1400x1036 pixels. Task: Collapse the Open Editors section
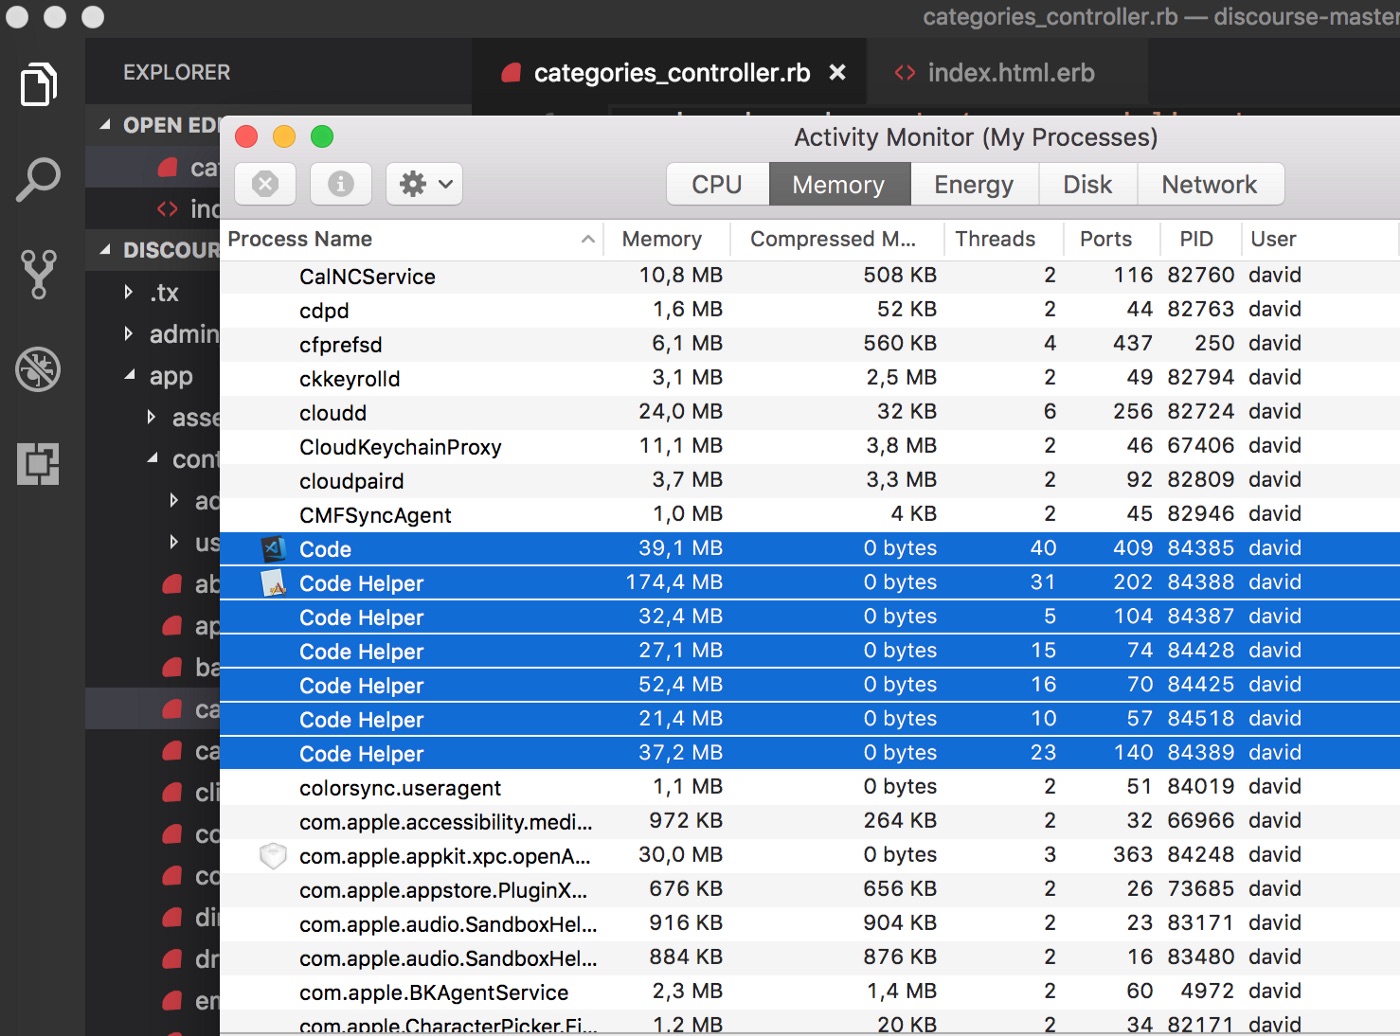click(x=106, y=125)
